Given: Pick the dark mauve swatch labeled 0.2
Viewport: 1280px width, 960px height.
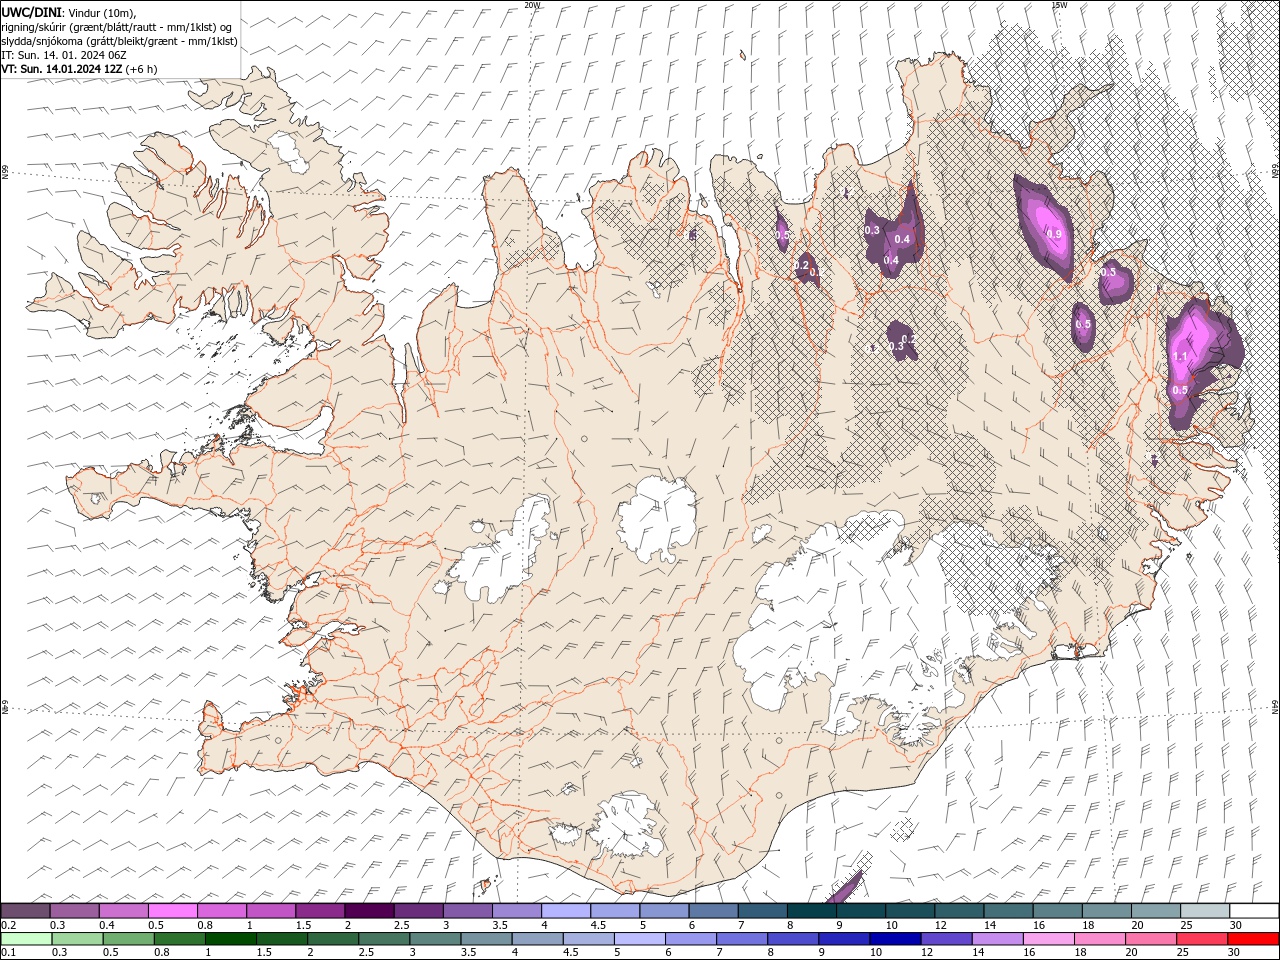Looking at the screenshot, I should 25,911.
